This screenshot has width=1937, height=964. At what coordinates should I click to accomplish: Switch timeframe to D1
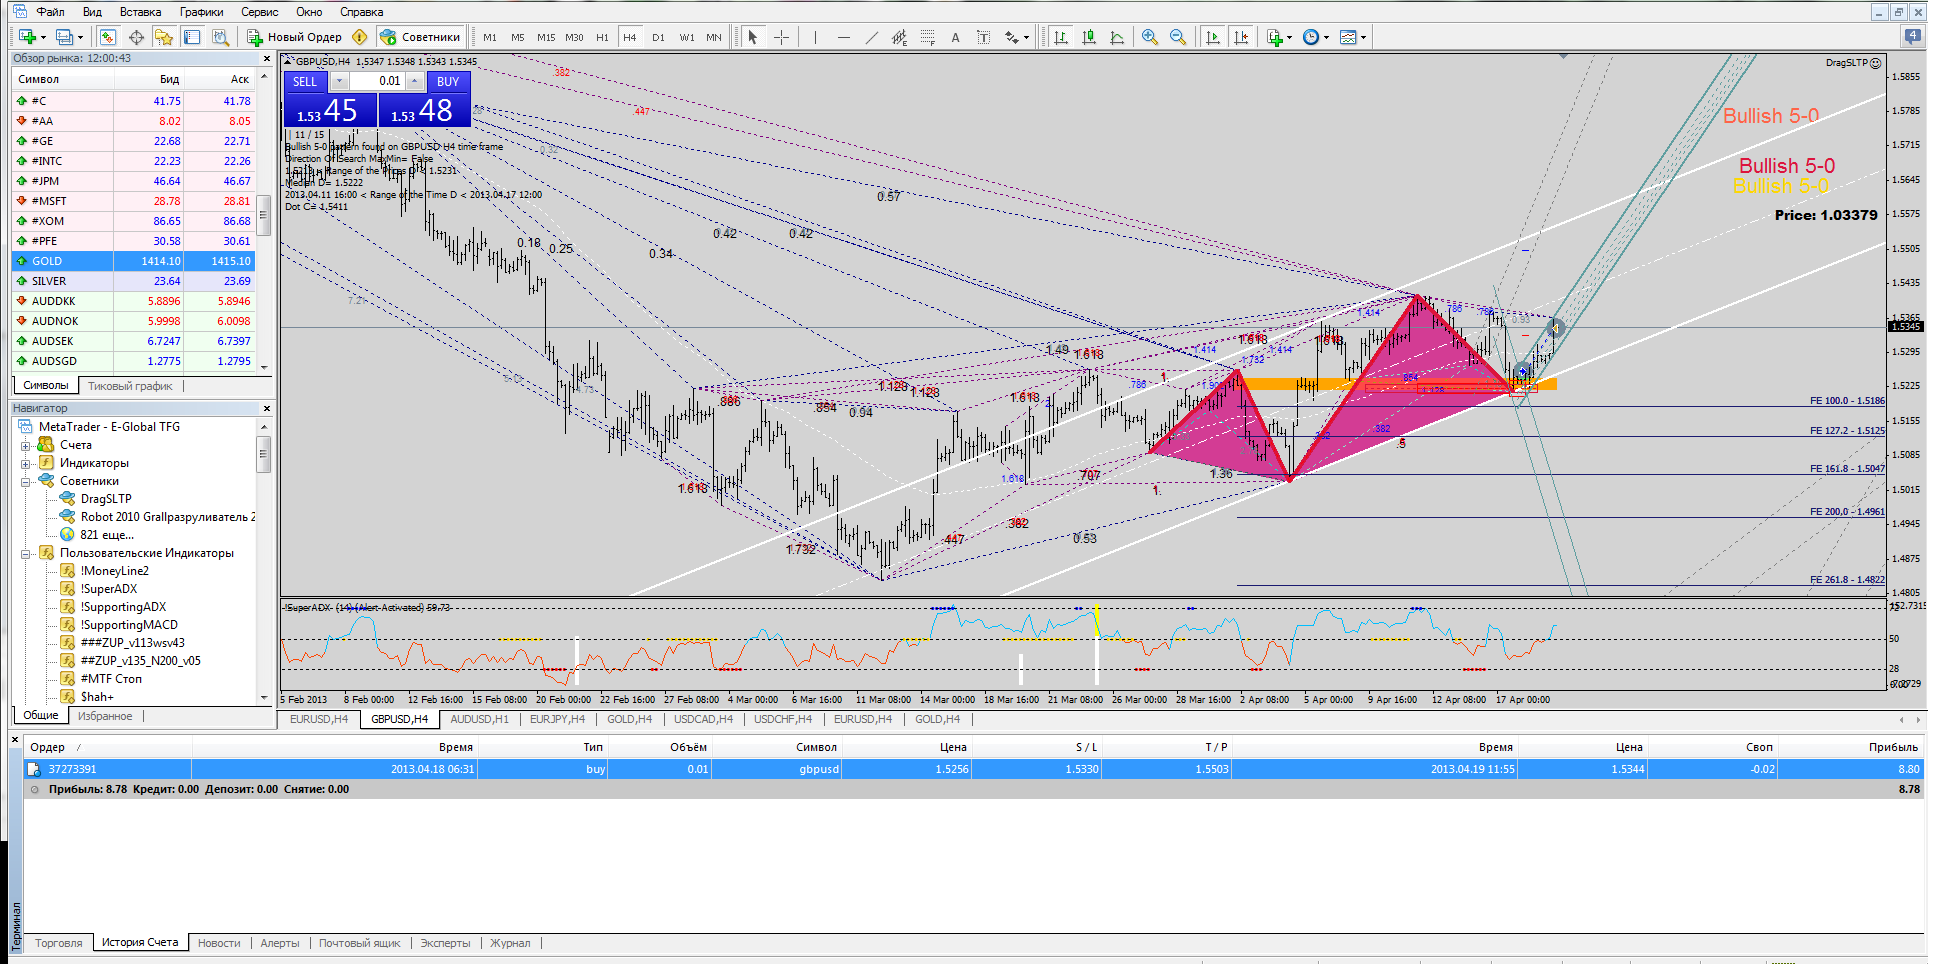point(658,37)
